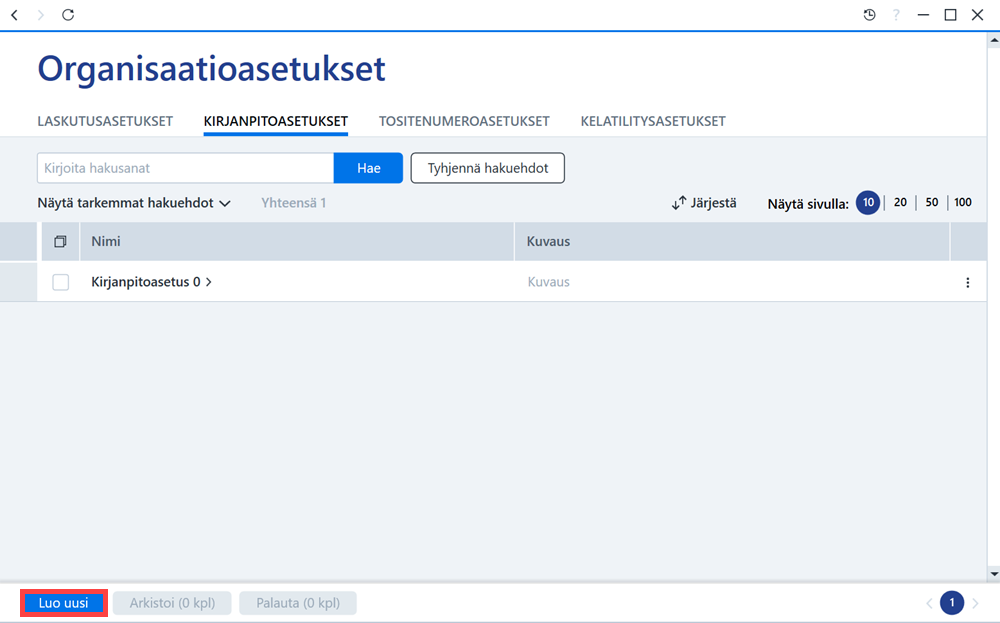
Task: Switch to Laskutusasetukset tab
Action: (x=105, y=121)
